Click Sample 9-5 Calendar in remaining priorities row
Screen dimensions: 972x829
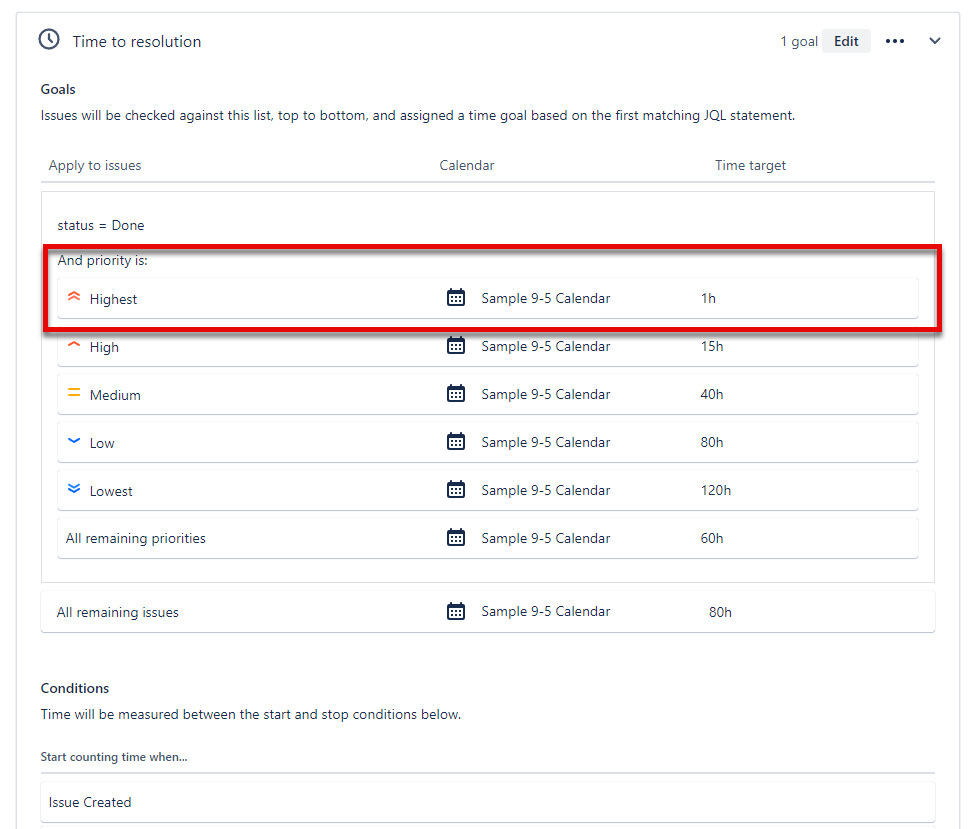point(546,538)
